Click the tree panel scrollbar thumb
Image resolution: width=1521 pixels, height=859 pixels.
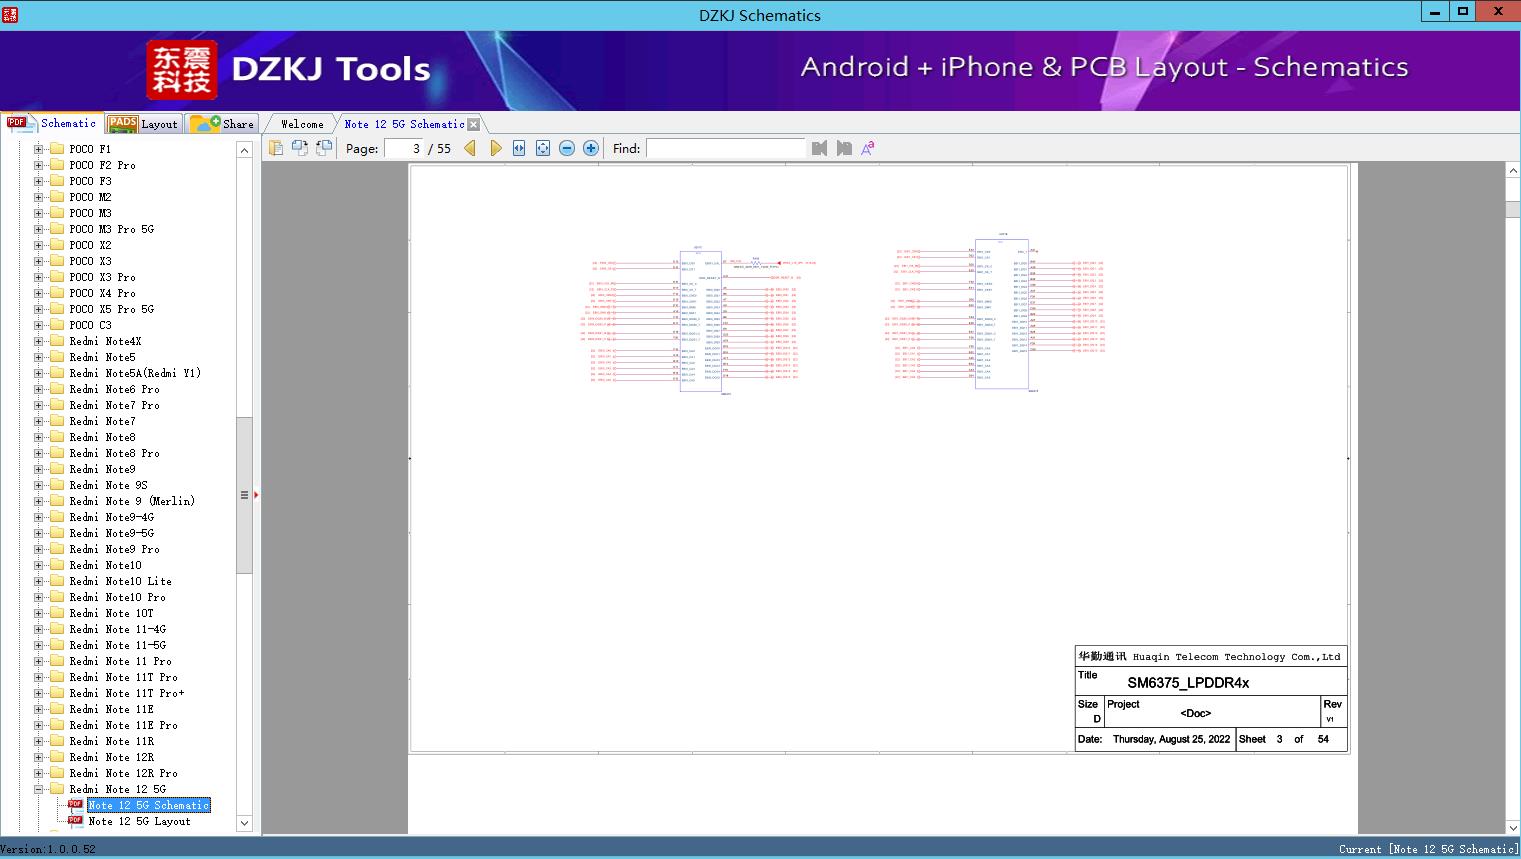coord(244,495)
